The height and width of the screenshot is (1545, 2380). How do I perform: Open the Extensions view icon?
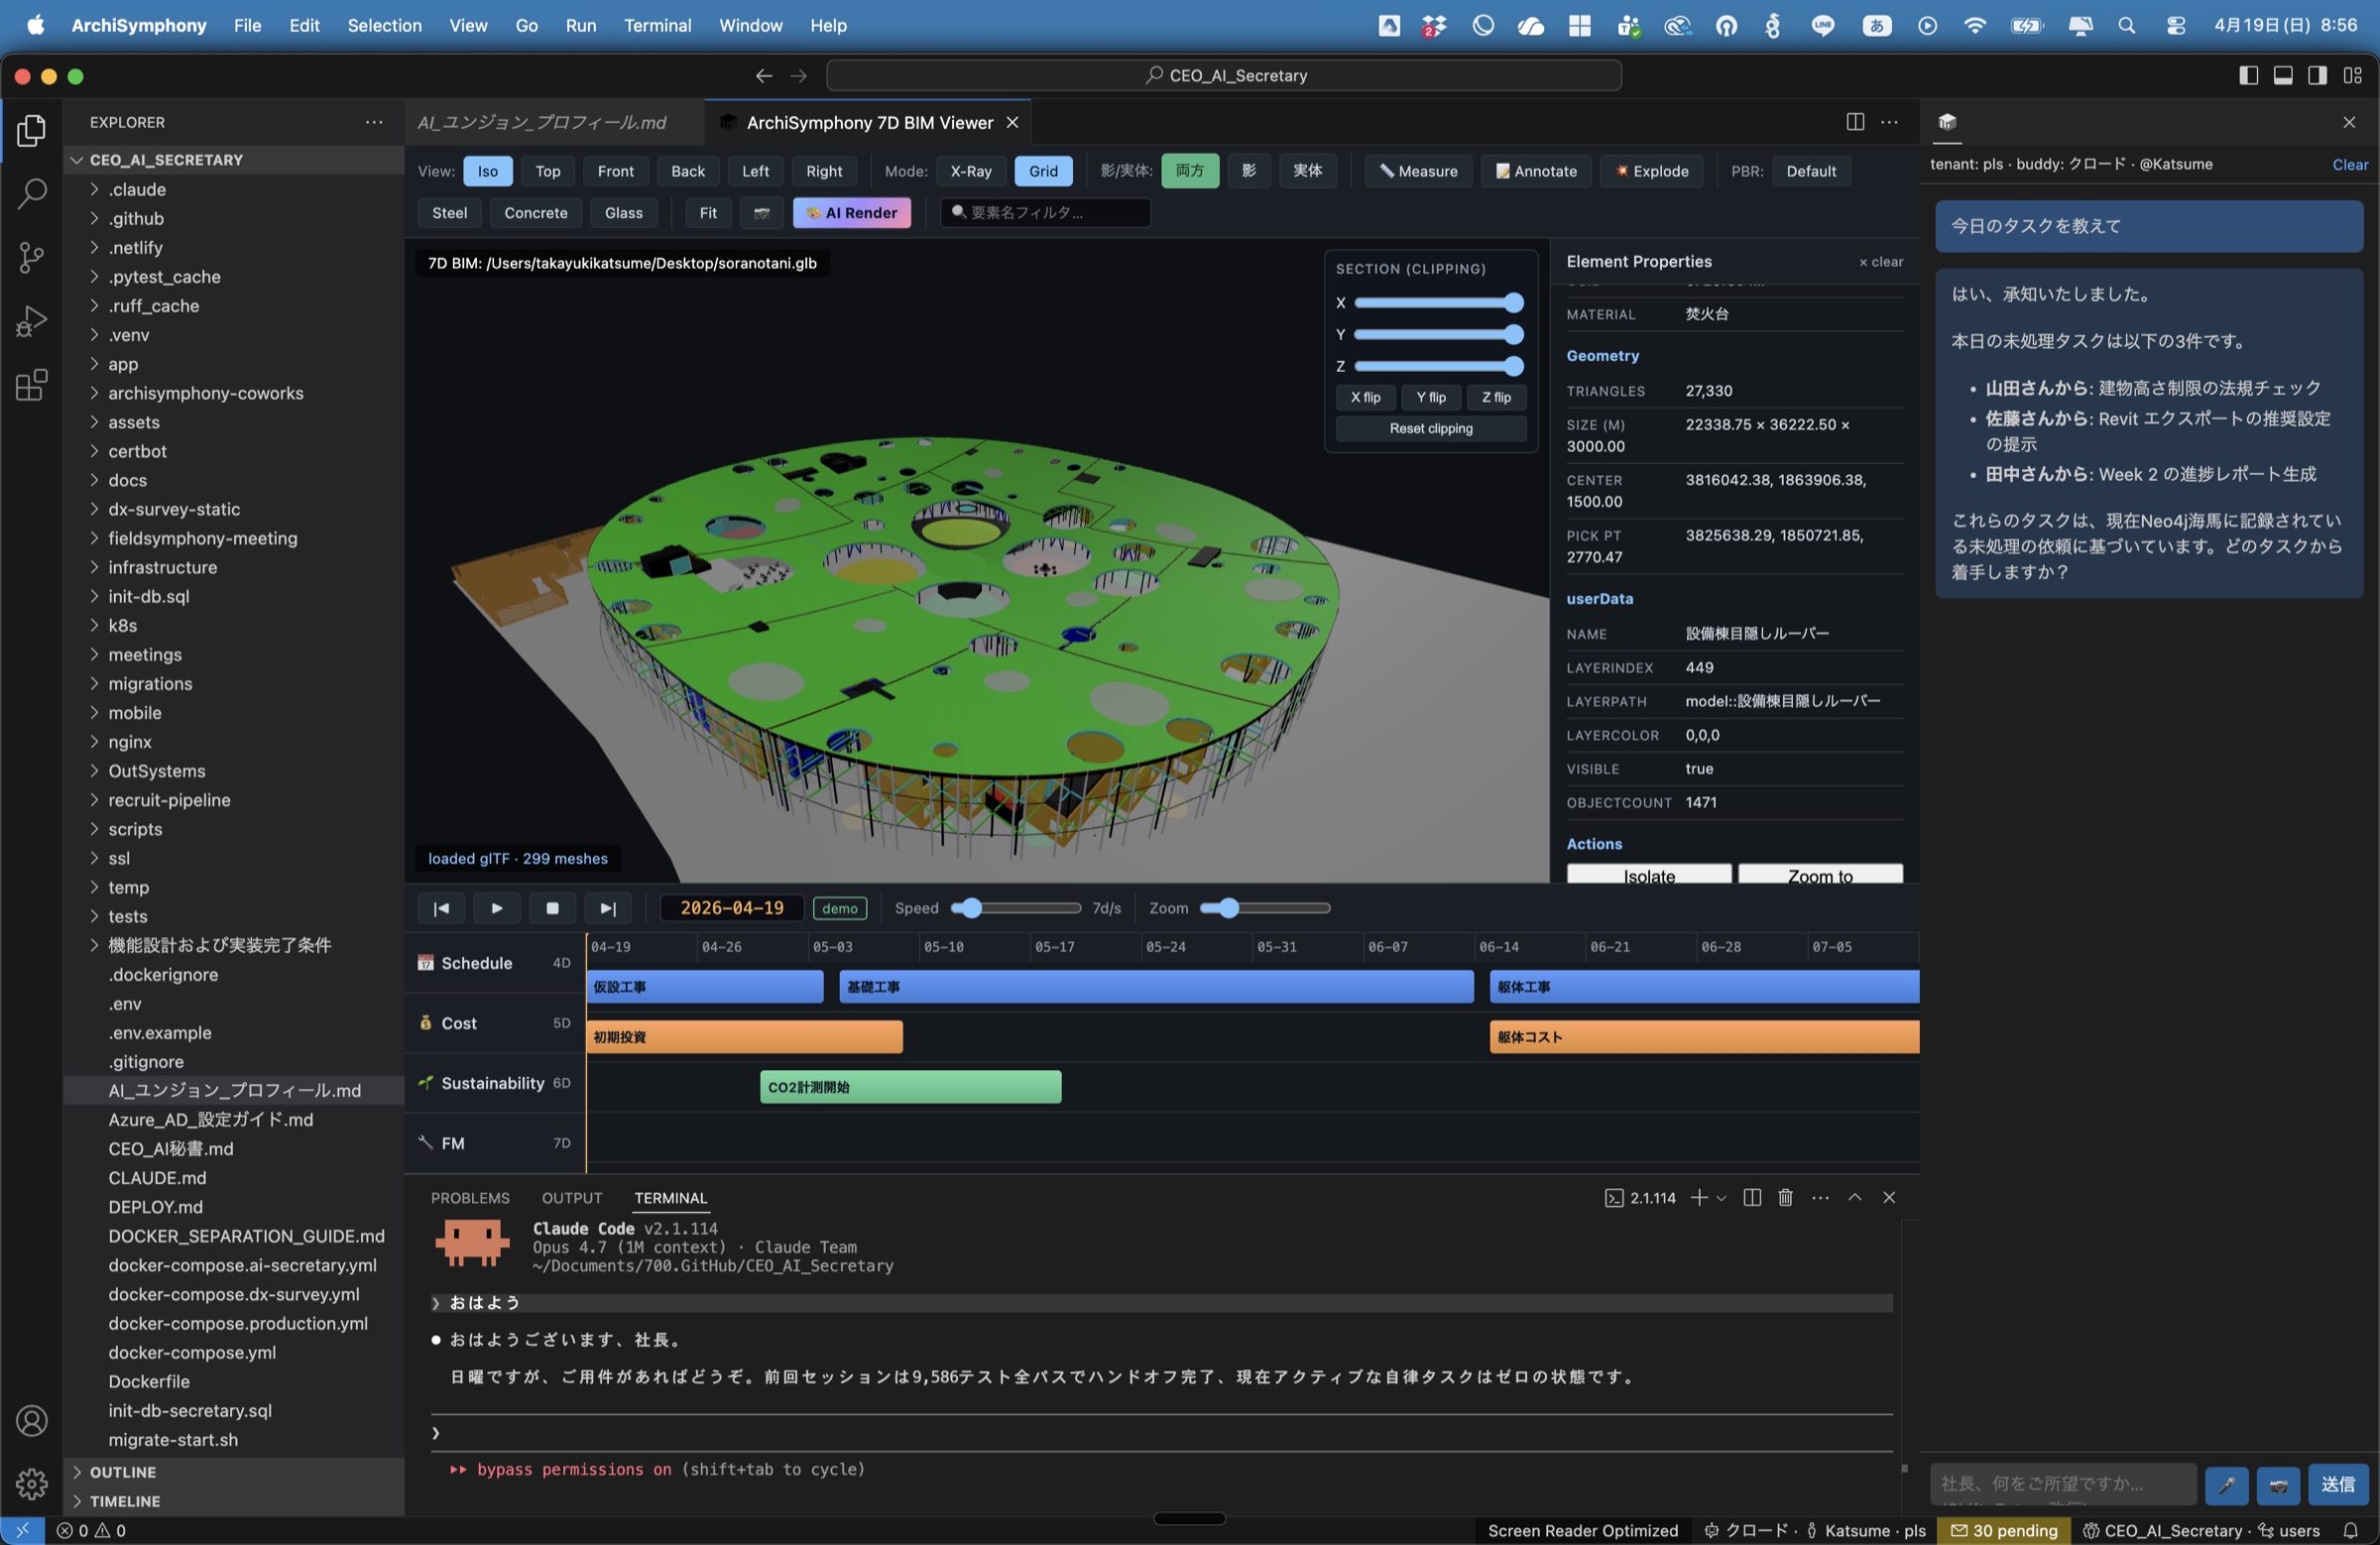[x=31, y=385]
